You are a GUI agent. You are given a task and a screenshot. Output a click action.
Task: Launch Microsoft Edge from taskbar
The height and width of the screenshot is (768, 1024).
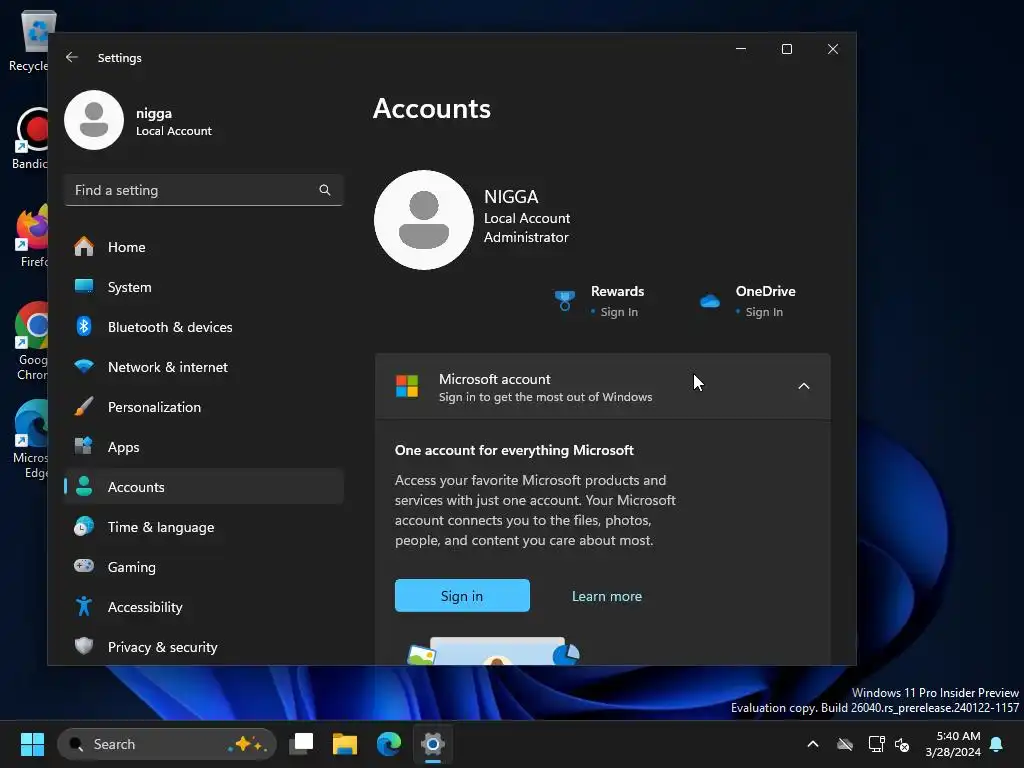pyautogui.click(x=389, y=744)
